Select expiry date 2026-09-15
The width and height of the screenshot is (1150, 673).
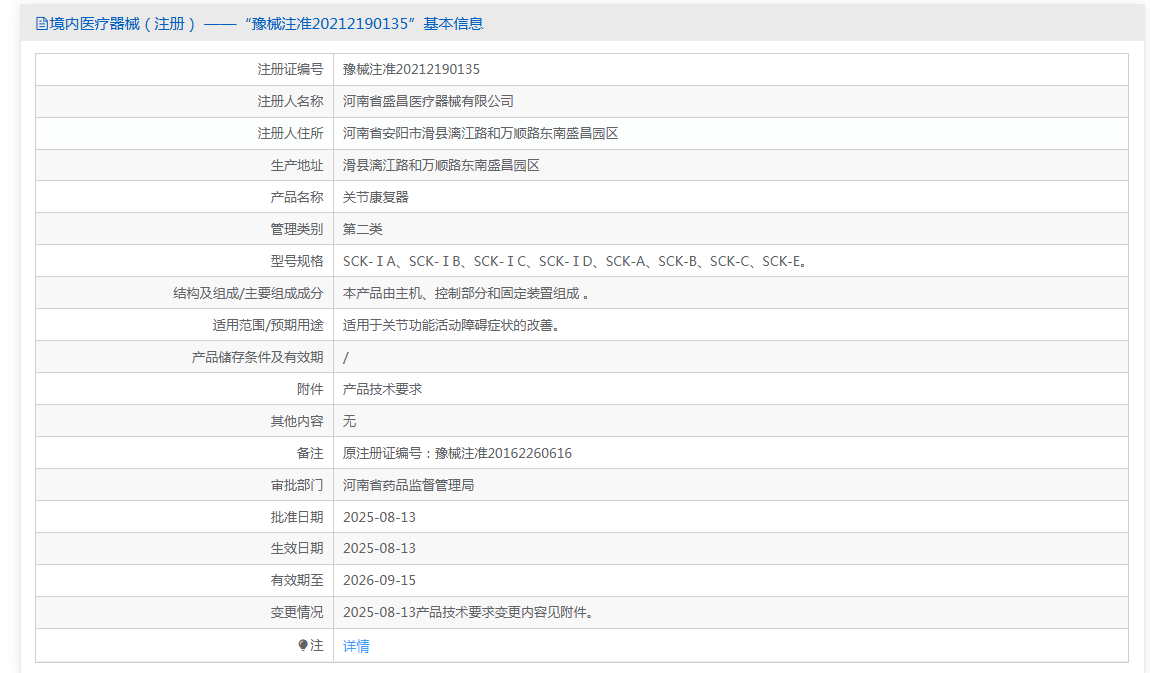point(379,580)
